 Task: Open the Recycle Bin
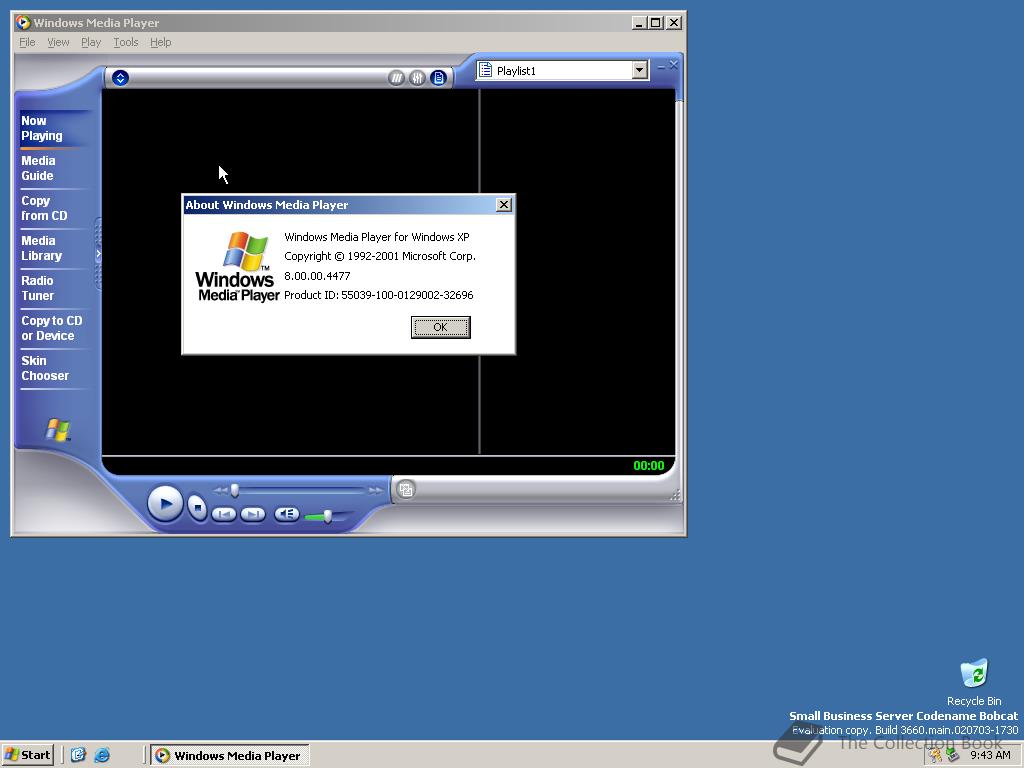coord(974,682)
